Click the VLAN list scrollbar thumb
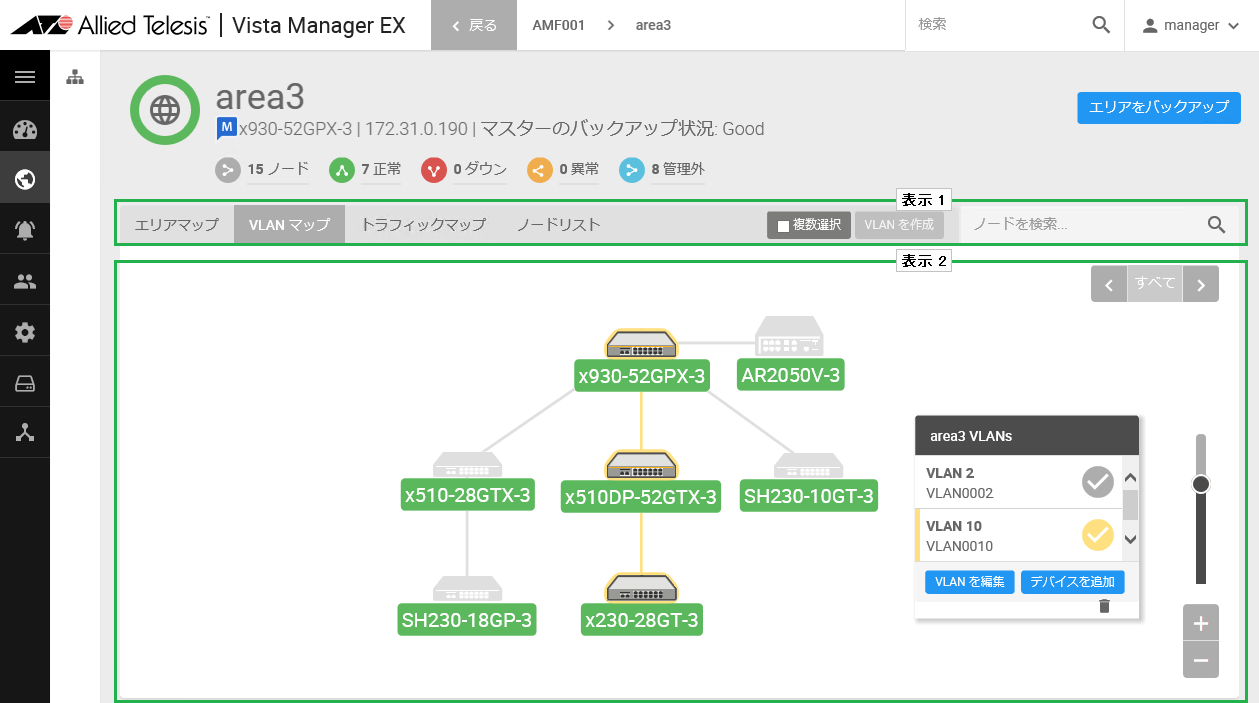 point(1130,503)
